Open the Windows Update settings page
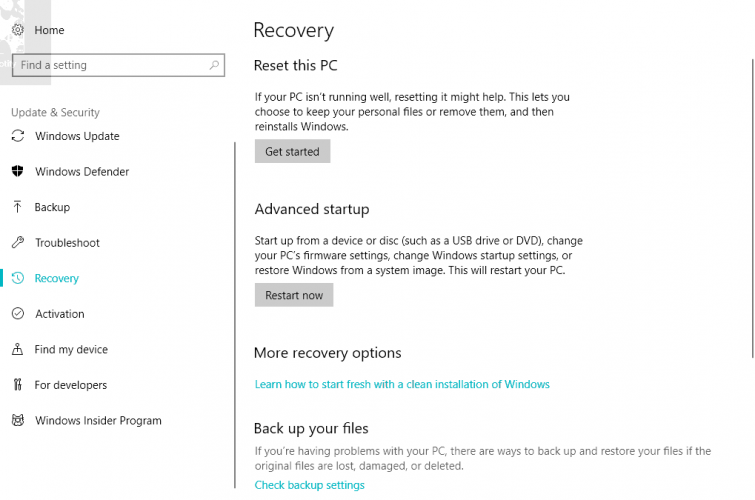This screenshot has width=755, height=500. click(77, 136)
